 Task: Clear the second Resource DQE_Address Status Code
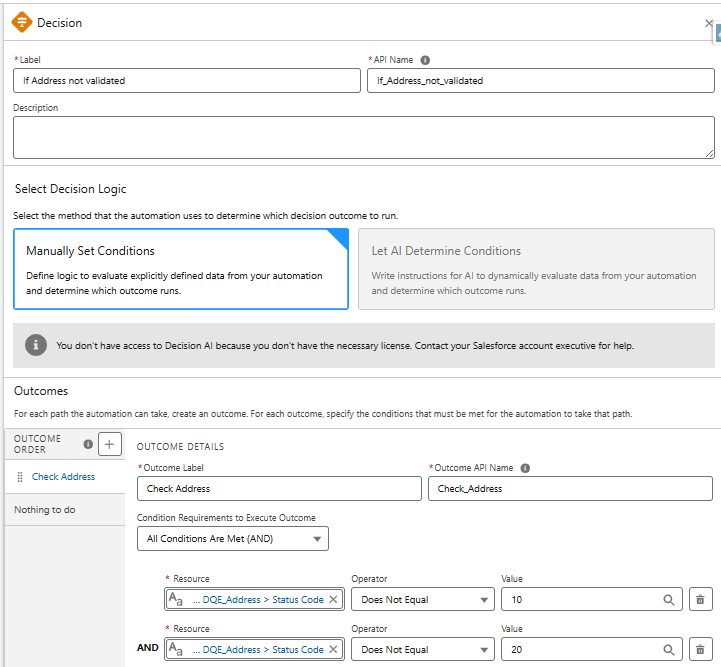(x=334, y=649)
